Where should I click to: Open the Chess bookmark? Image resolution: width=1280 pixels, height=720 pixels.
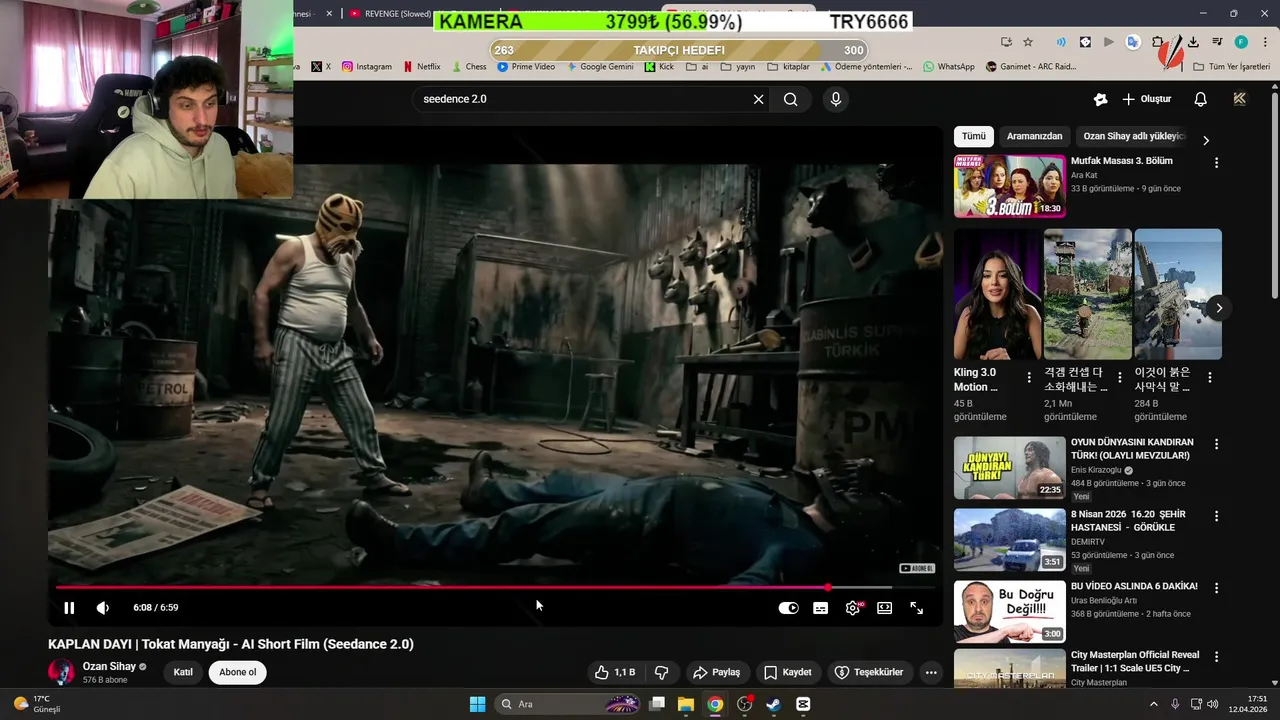pyautogui.click(x=469, y=66)
